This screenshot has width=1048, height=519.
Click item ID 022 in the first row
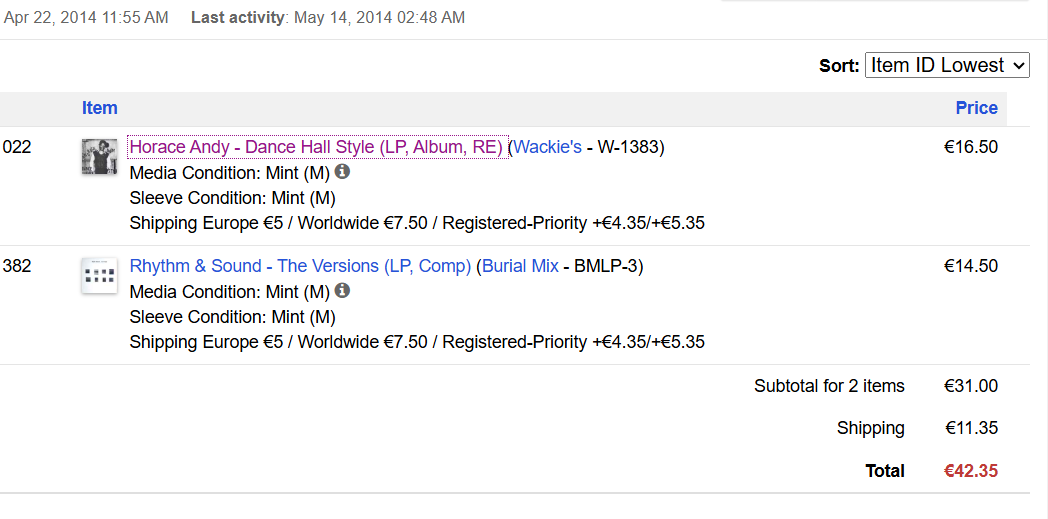coord(17,147)
